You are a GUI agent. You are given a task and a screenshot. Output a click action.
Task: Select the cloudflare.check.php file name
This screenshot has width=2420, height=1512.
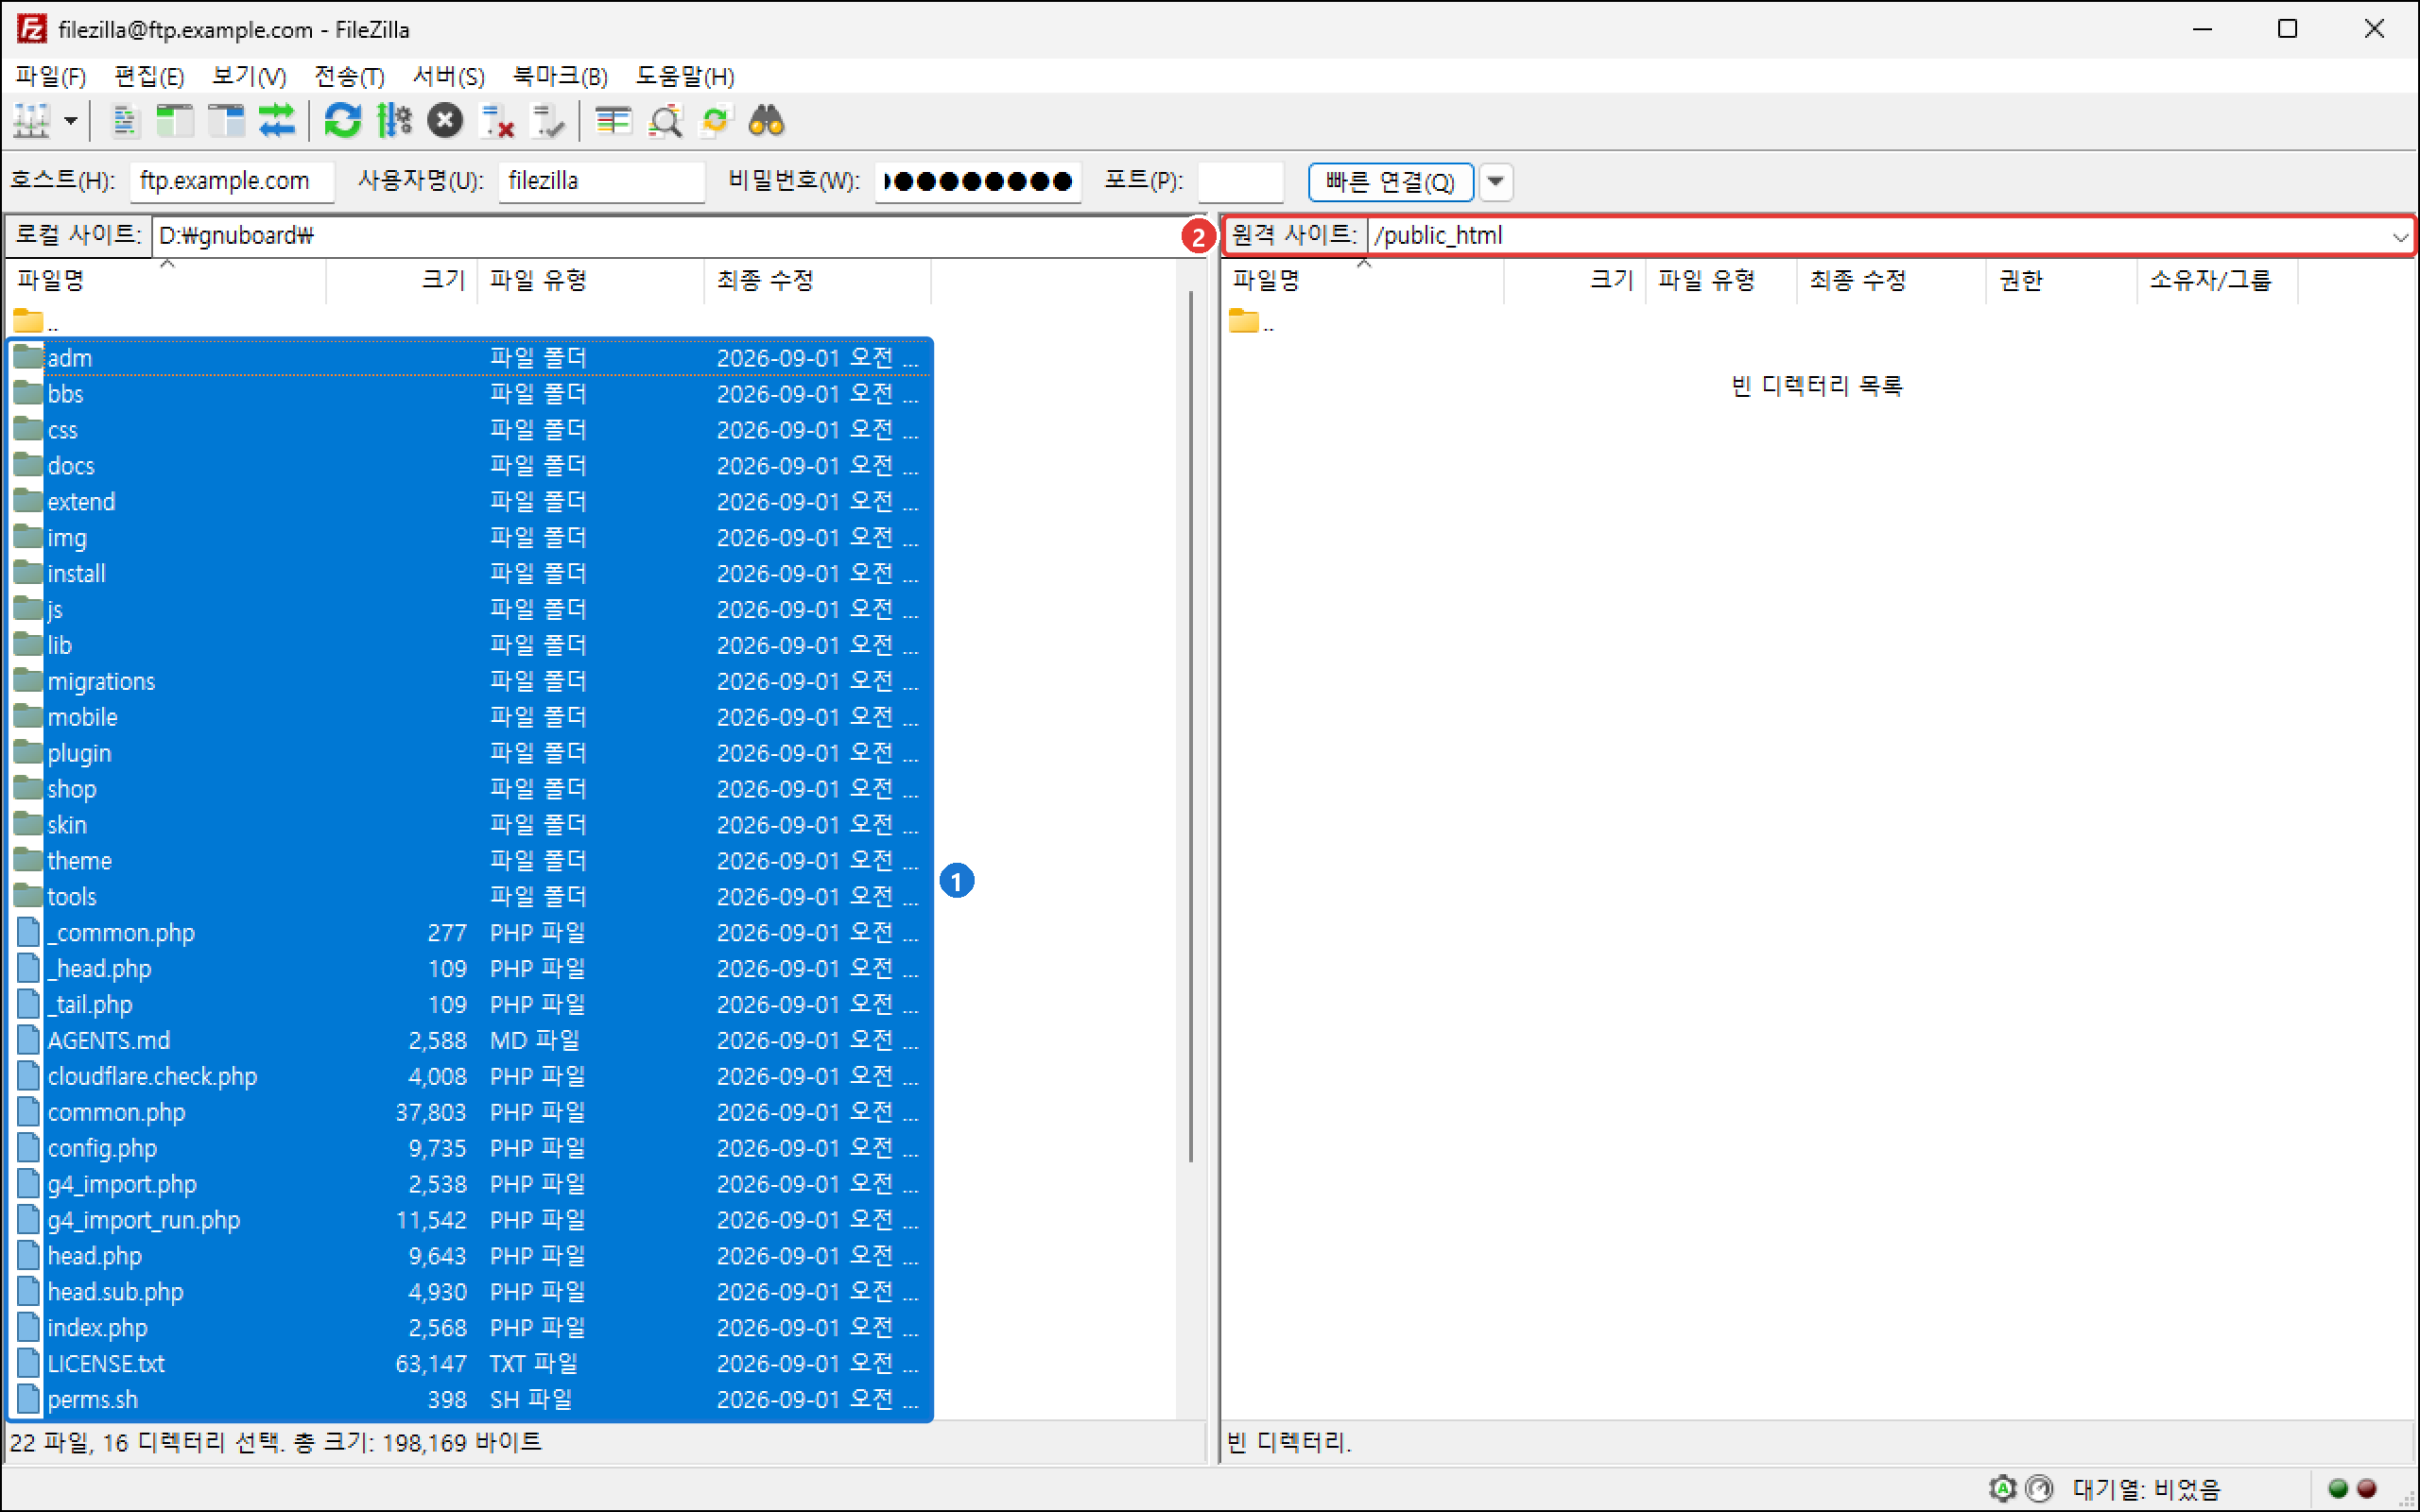click(152, 1076)
